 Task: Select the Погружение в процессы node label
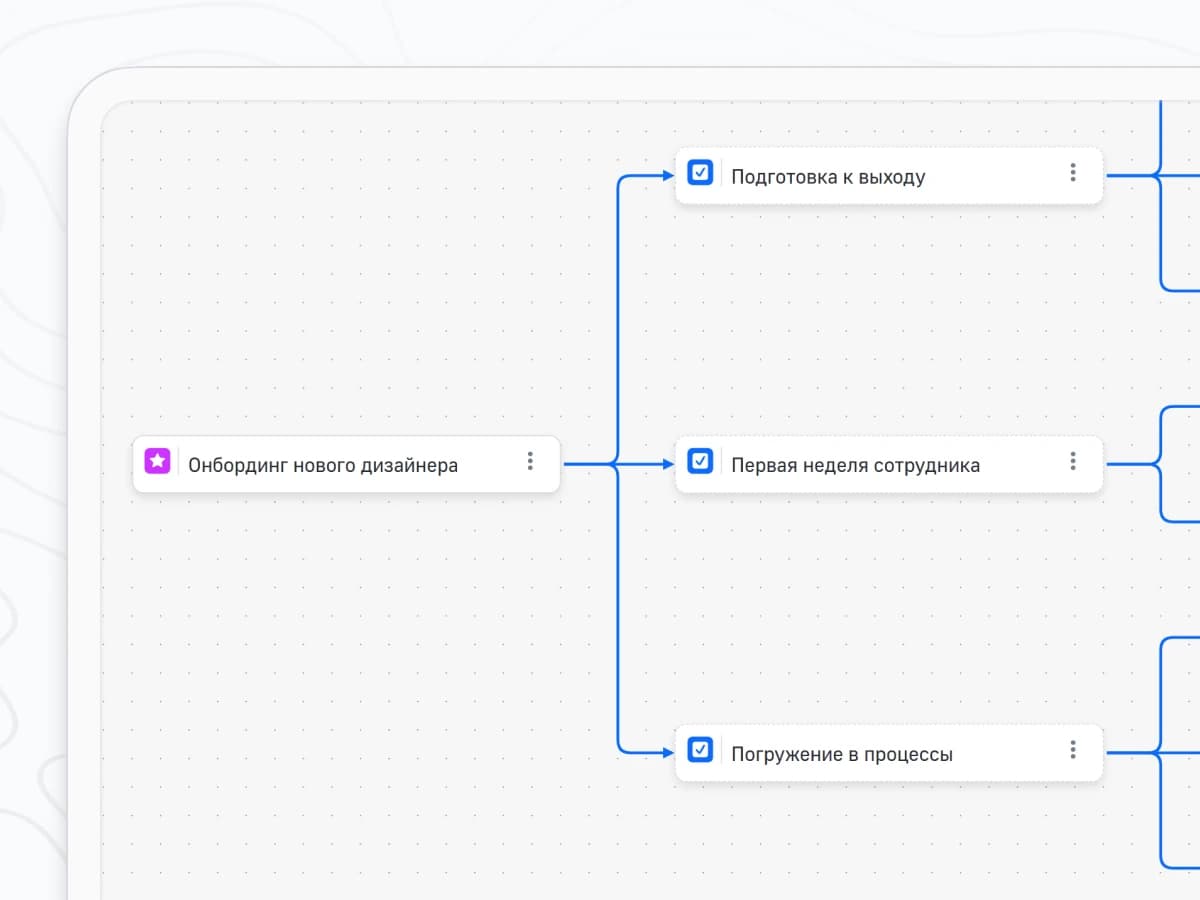(841, 754)
